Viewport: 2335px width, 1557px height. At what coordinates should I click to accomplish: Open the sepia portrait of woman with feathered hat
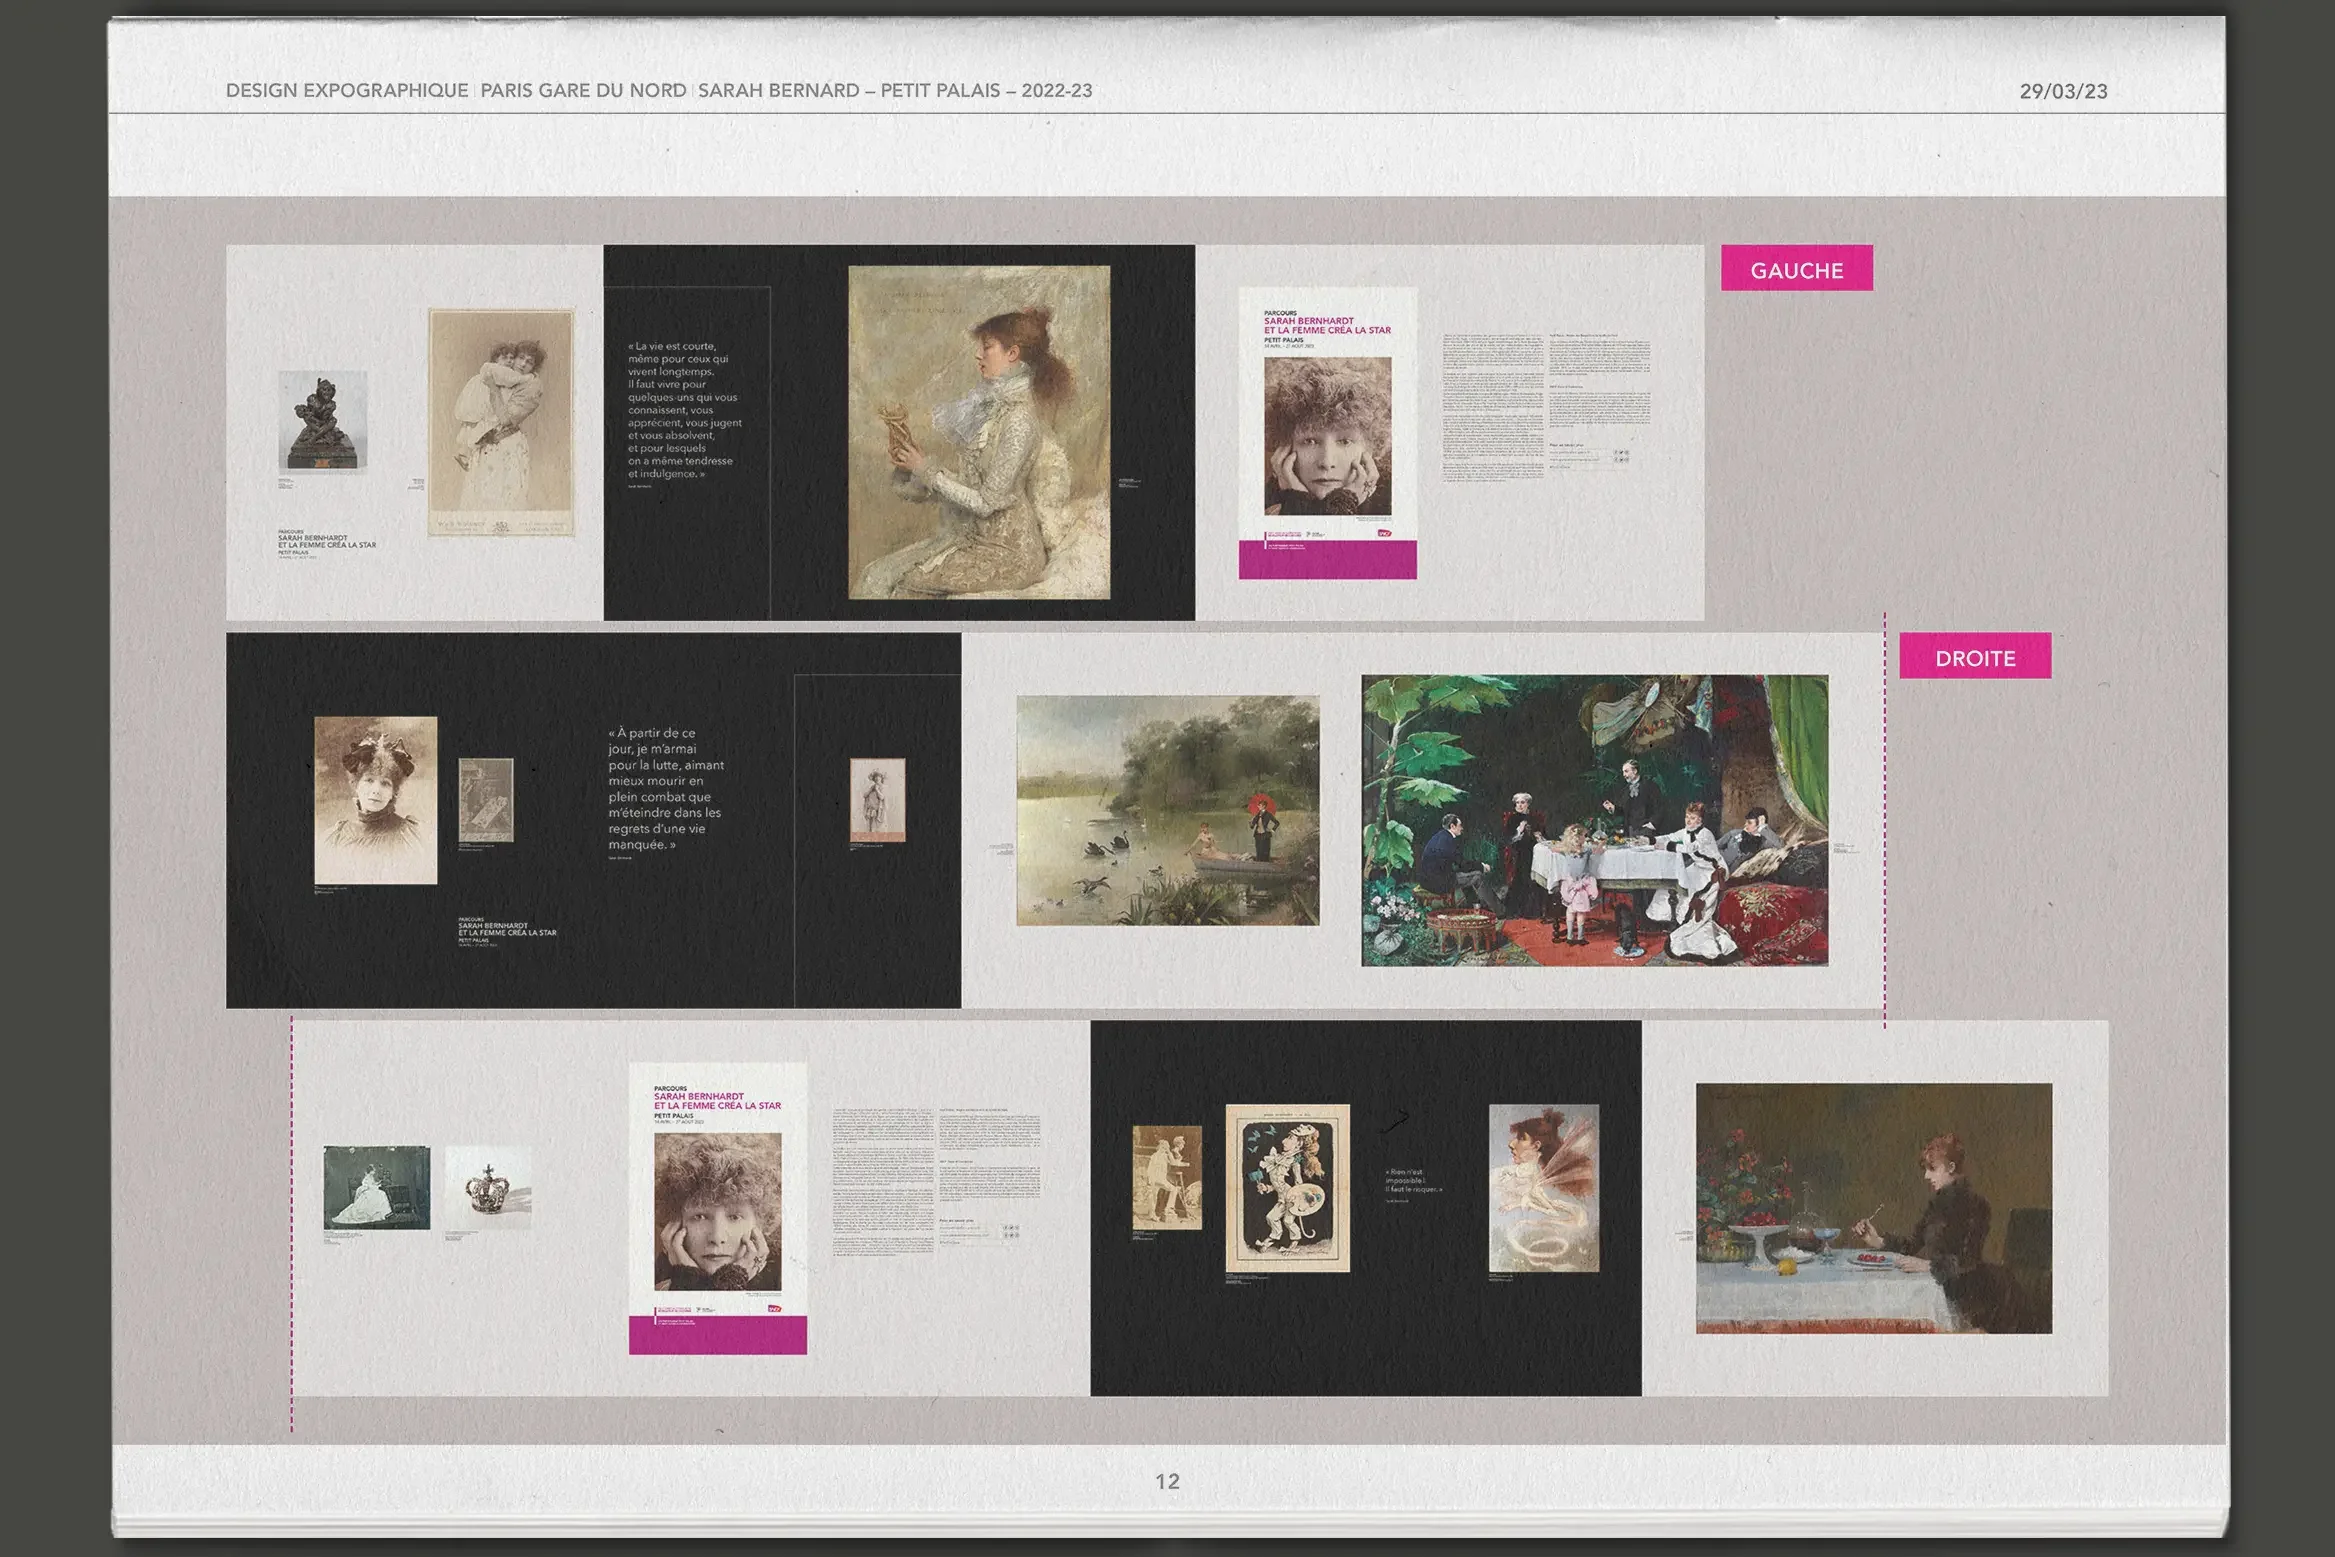pyautogui.click(x=375, y=800)
